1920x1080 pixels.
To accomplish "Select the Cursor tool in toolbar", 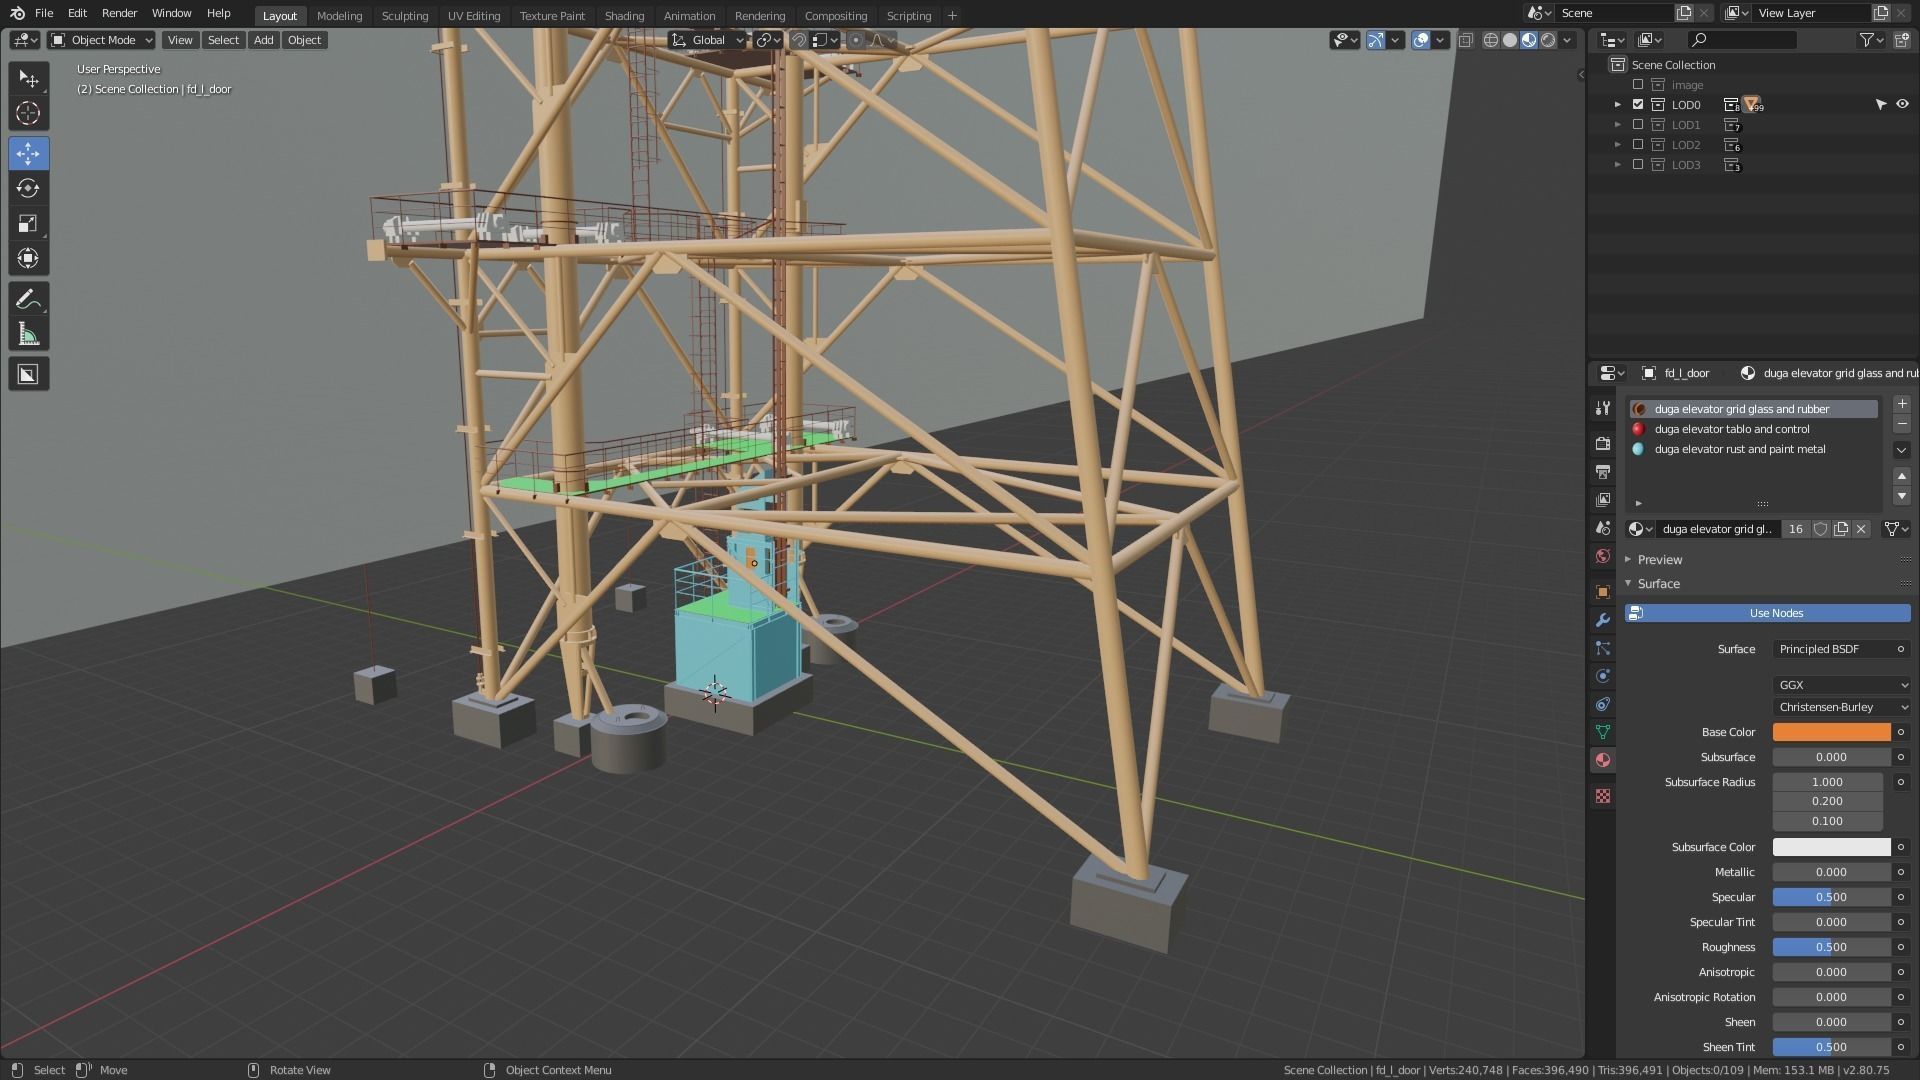I will click(x=28, y=113).
